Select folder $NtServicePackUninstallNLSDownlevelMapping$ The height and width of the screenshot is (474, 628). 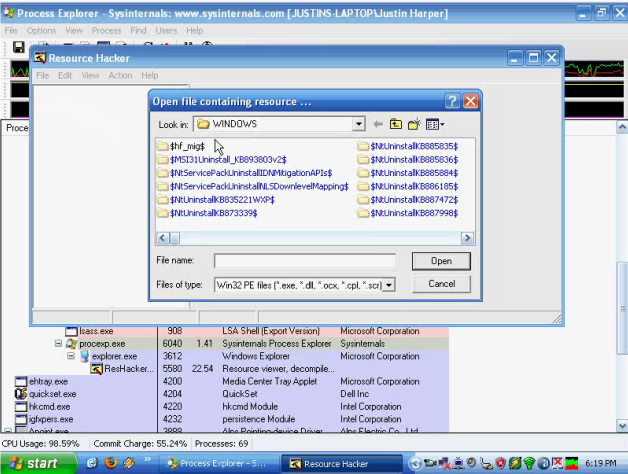(253, 186)
